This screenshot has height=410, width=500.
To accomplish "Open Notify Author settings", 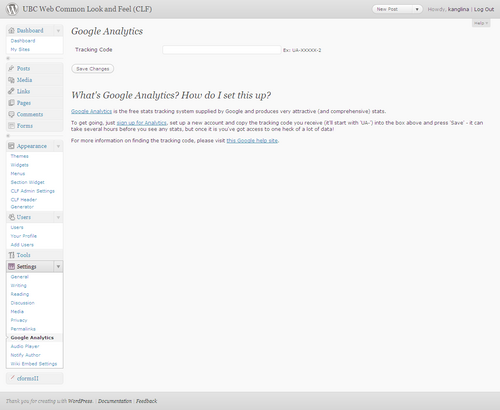I will click(x=25, y=355).
